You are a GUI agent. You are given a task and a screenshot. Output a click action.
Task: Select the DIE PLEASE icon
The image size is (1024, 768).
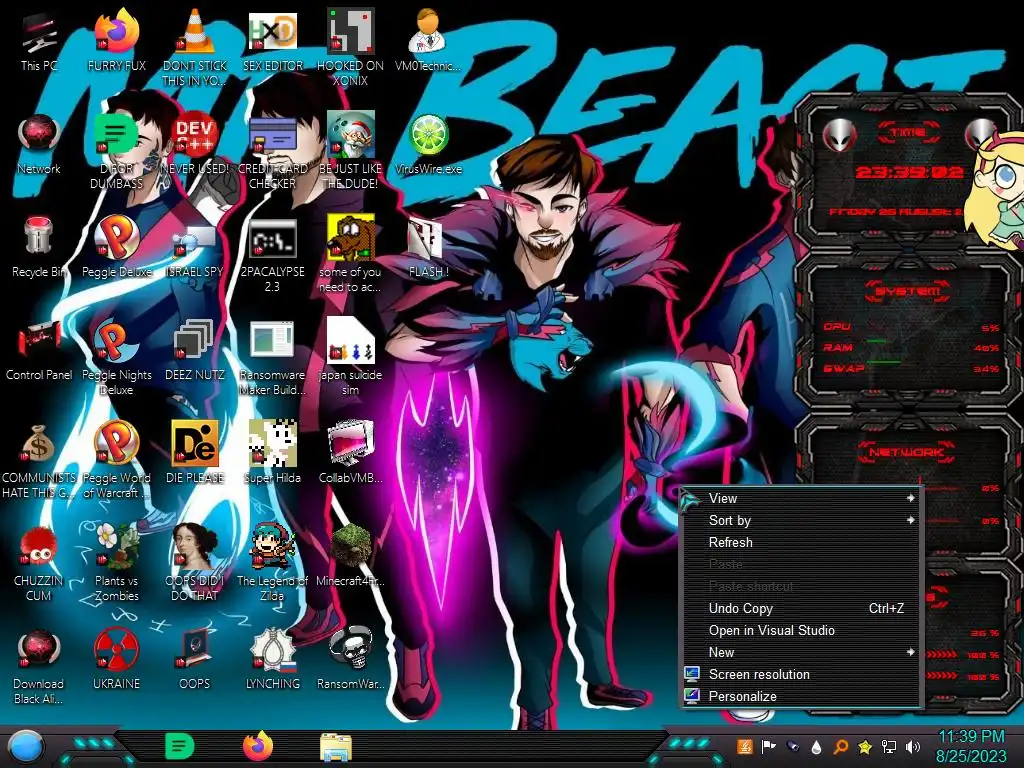pyautogui.click(x=195, y=453)
